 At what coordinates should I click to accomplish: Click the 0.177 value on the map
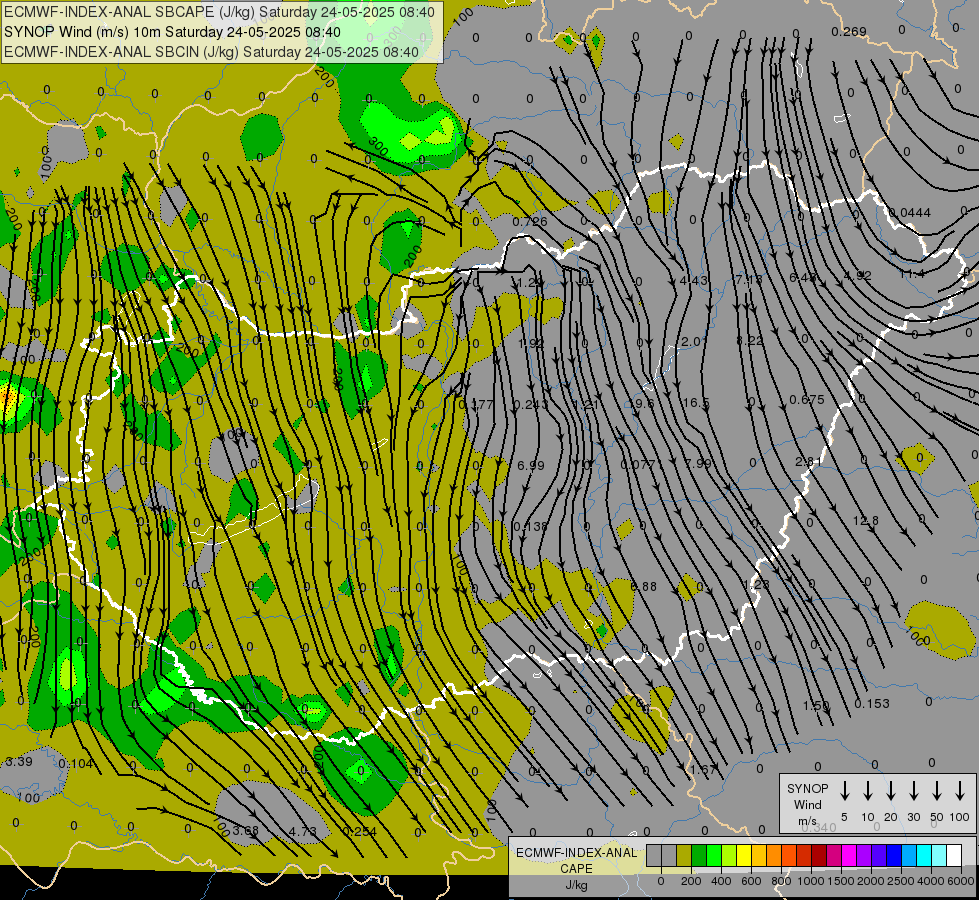(x=476, y=404)
